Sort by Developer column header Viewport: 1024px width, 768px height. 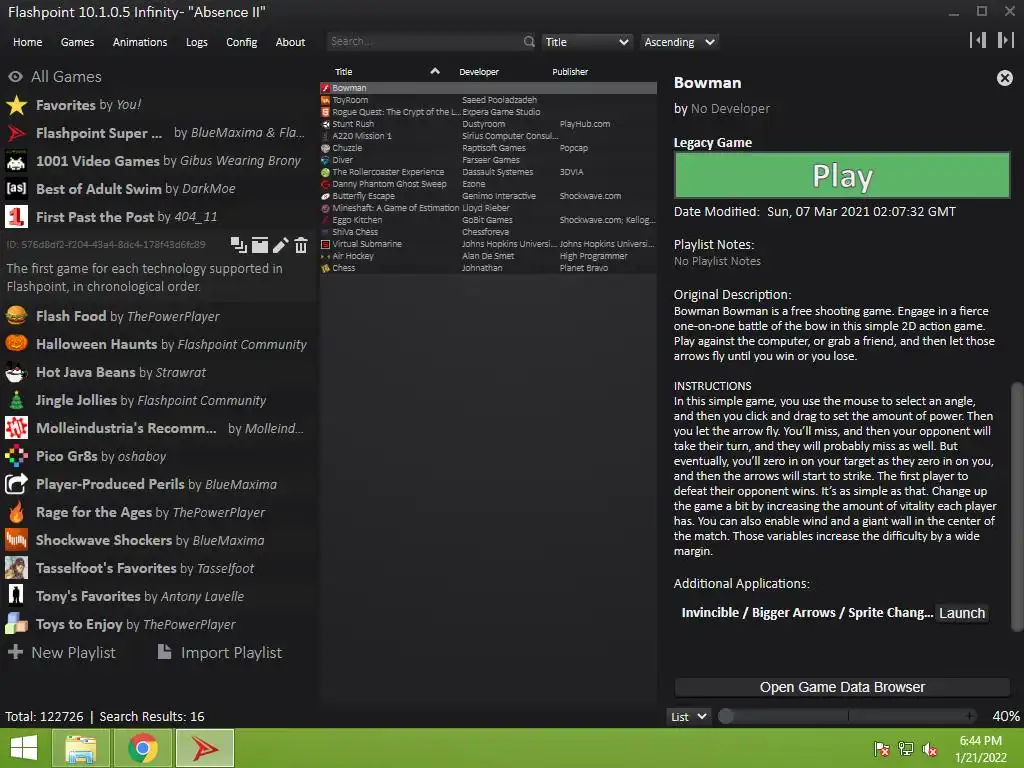coord(479,72)
